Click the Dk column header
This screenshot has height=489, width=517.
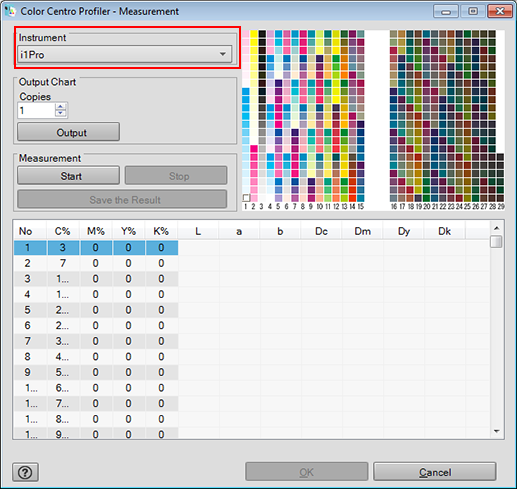444,231
